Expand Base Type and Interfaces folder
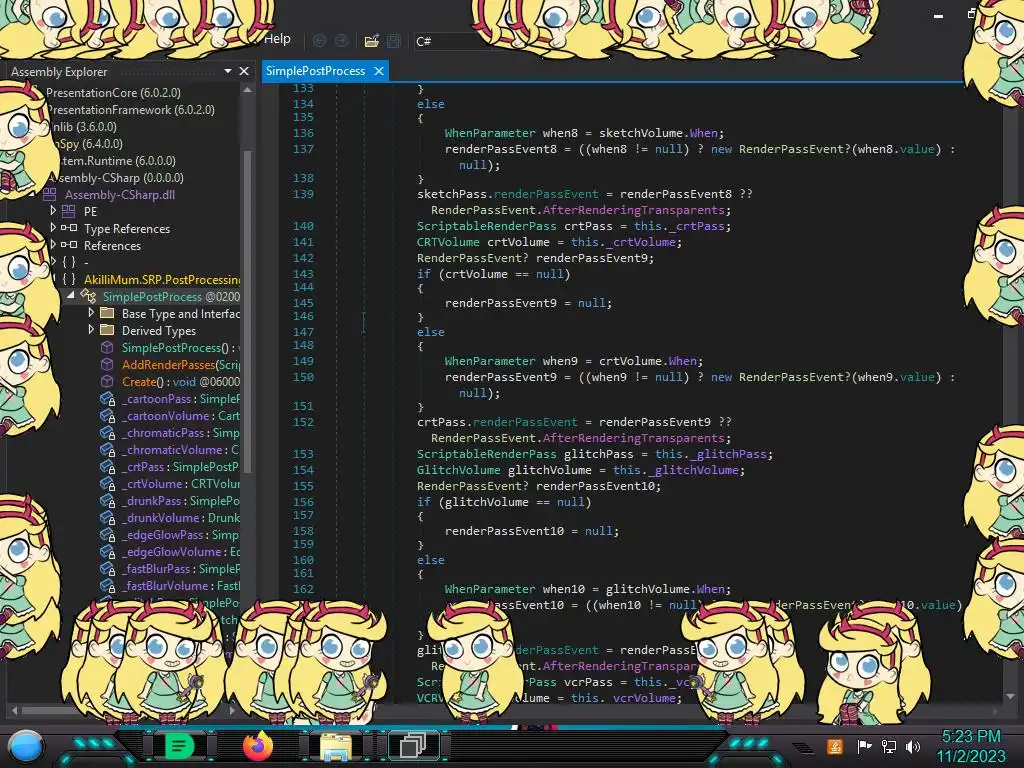This screenshot has width=1024, height=768. pyautogui.click(x=91, y=313)
